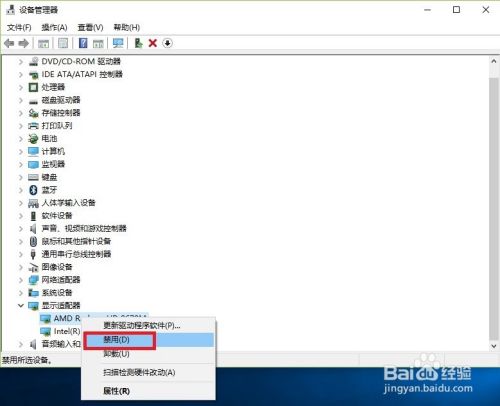
Task: Click the 存储控制器 storage controller icon
Action: pyautogui.click(x=33, y=113)
